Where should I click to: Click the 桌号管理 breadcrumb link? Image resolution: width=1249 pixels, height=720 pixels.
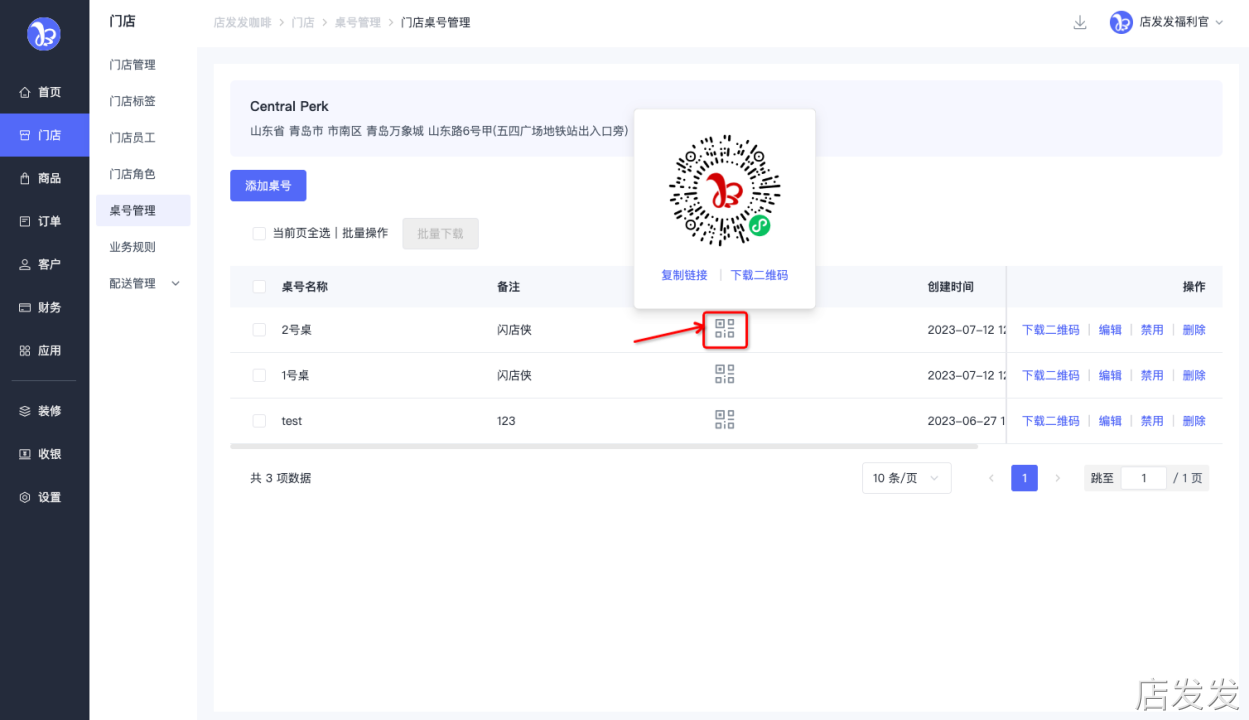pos(358,22)
